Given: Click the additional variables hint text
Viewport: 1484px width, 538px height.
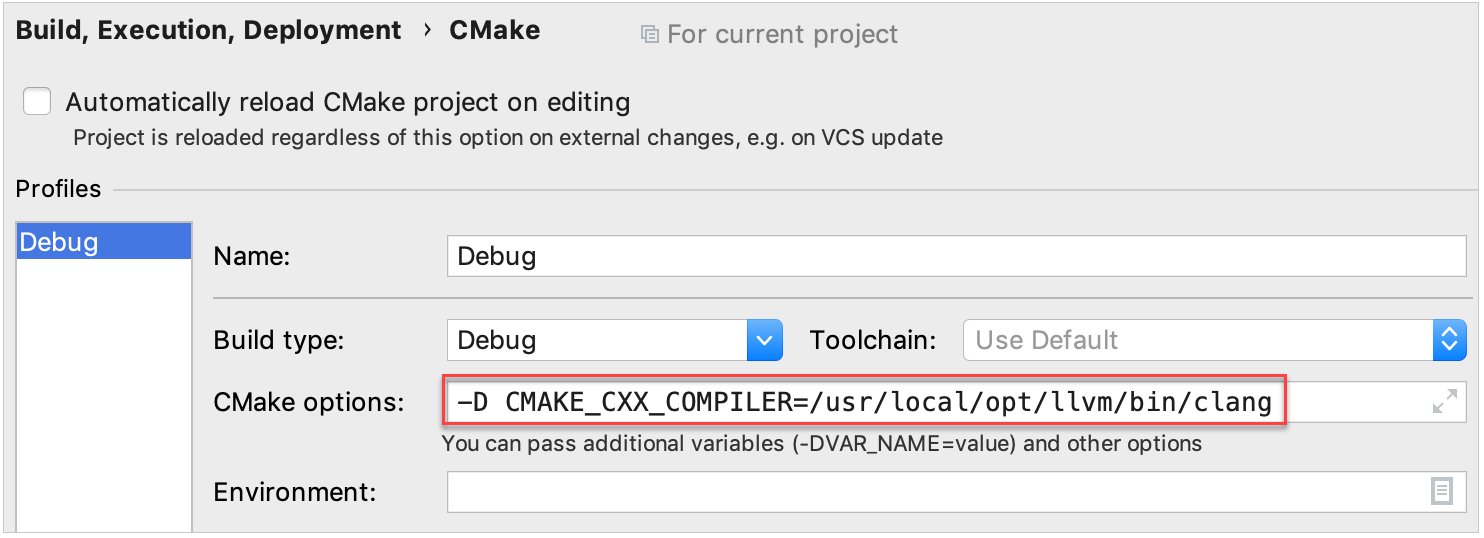Looking at the screenshot, I should click(x=822, y=443).
